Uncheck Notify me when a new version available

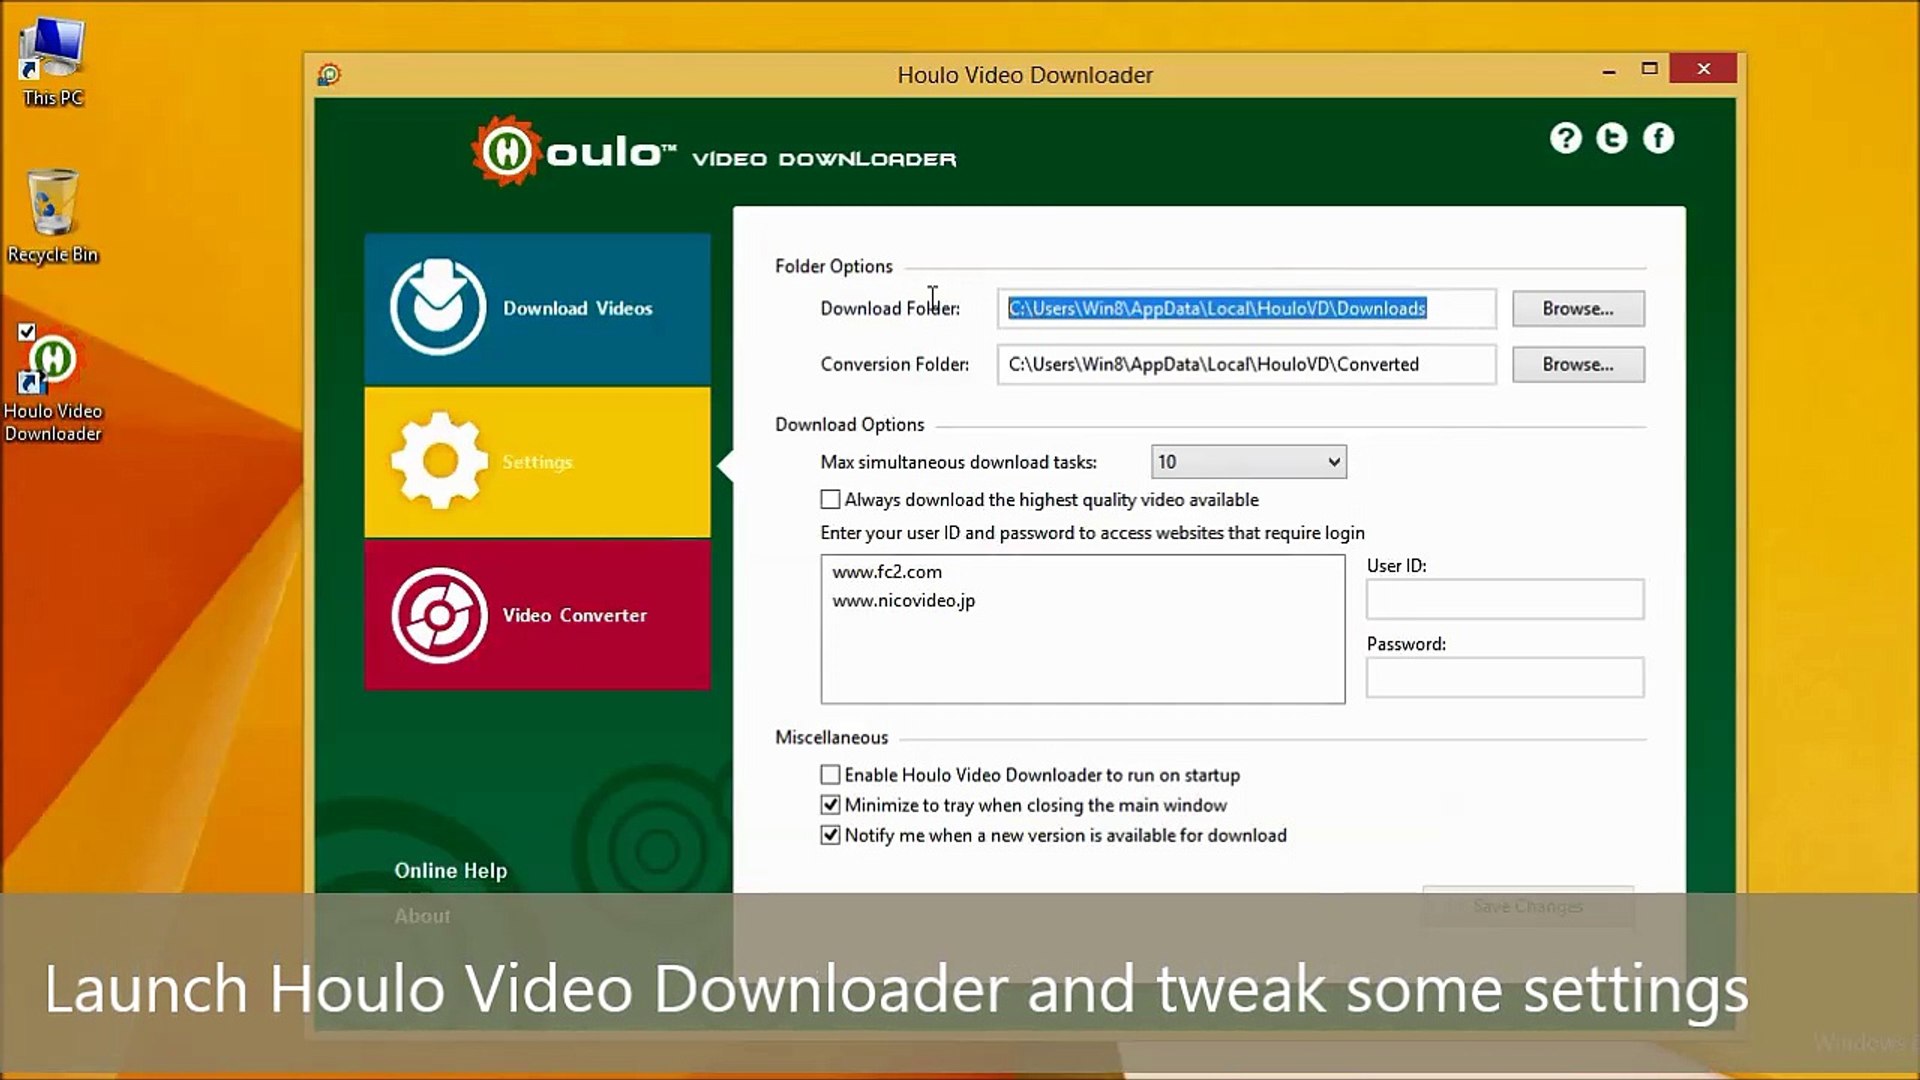tap(830, 835)
